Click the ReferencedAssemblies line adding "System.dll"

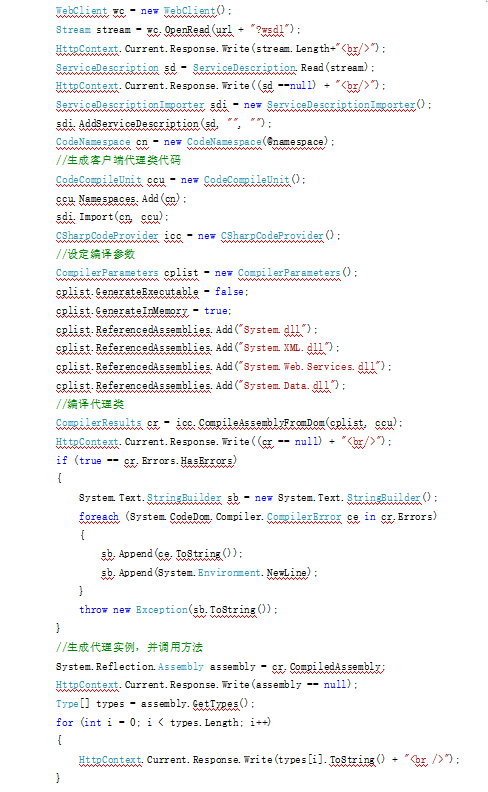(187, 329)
